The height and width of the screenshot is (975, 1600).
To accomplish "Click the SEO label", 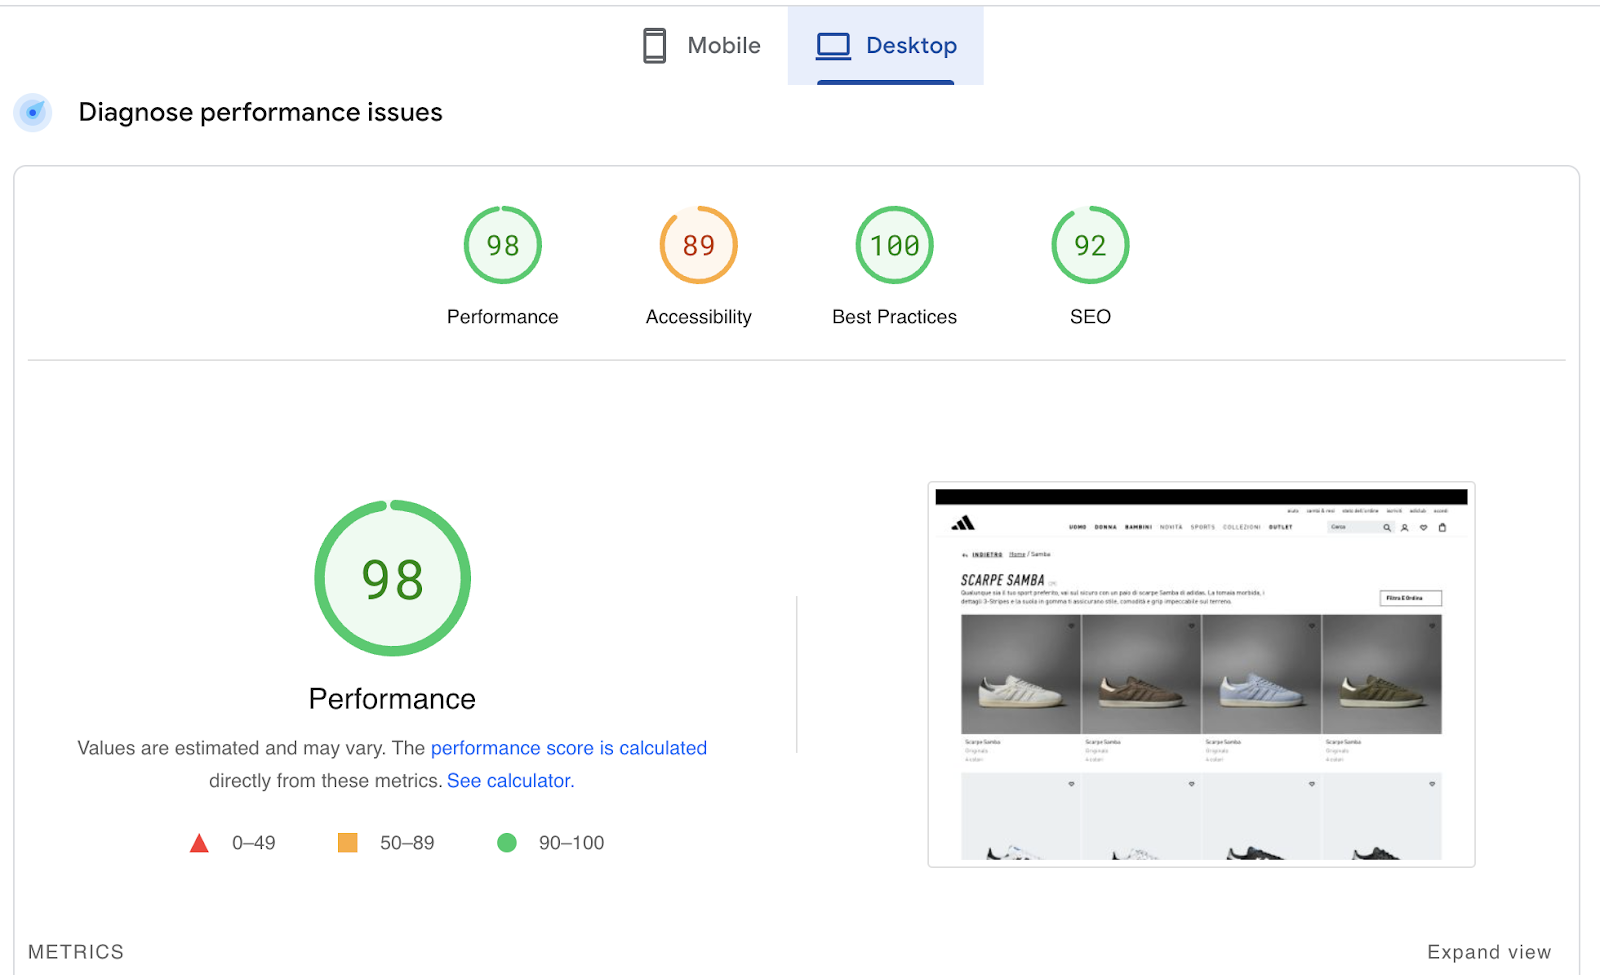I will click(1091, 317).
